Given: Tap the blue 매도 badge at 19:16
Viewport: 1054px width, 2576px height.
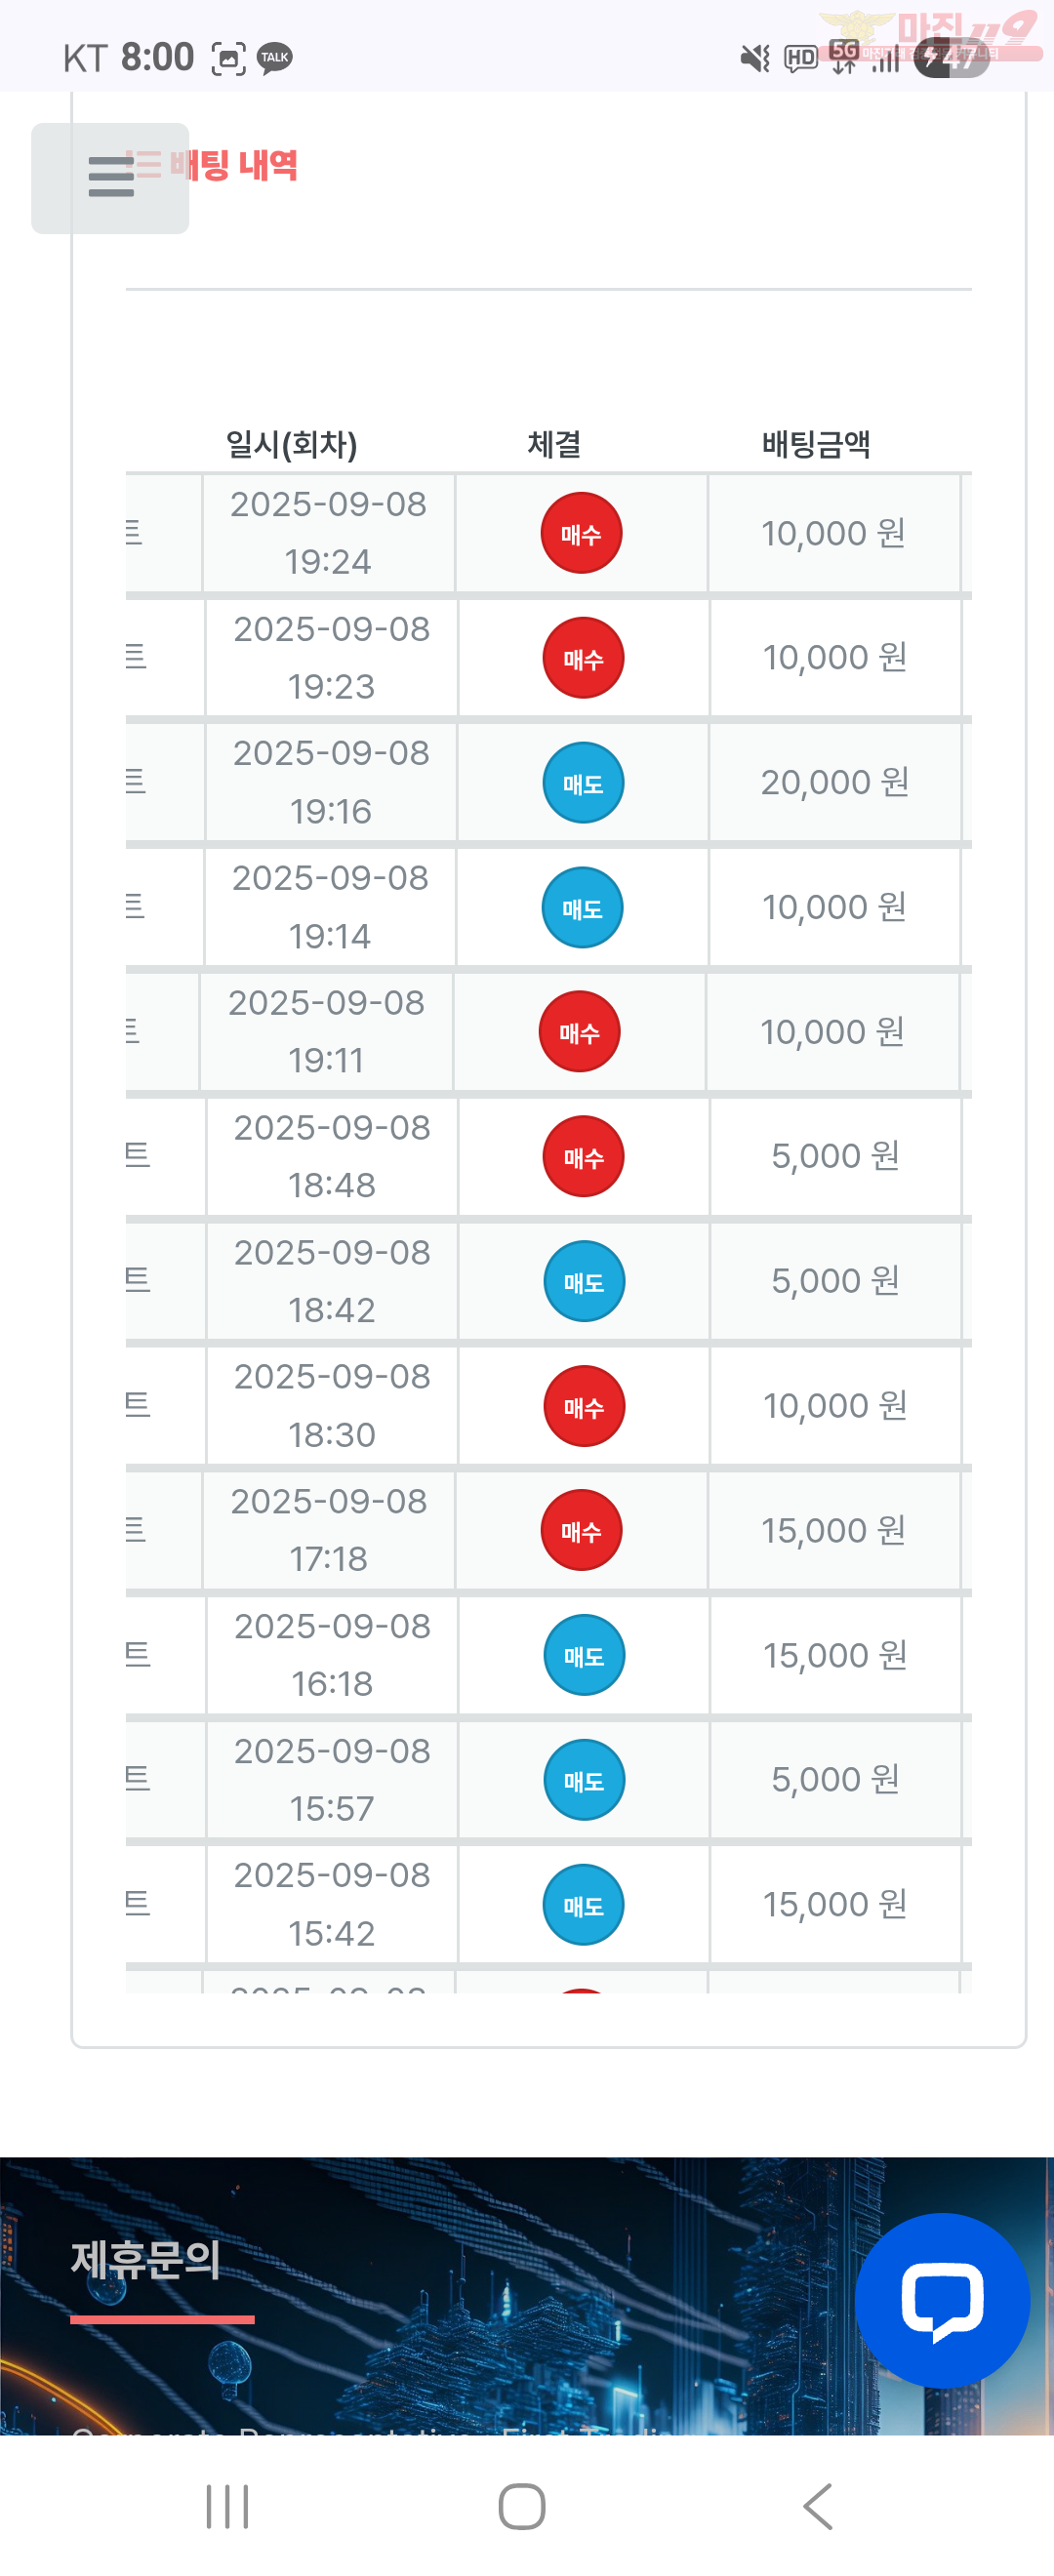Looking at the screenshot, I should click(x=583, y=783).
